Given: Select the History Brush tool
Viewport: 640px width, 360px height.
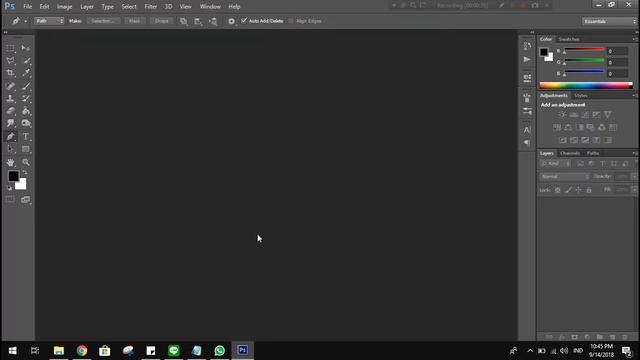Looking at the screenshot, I should (x=26, y=98).
